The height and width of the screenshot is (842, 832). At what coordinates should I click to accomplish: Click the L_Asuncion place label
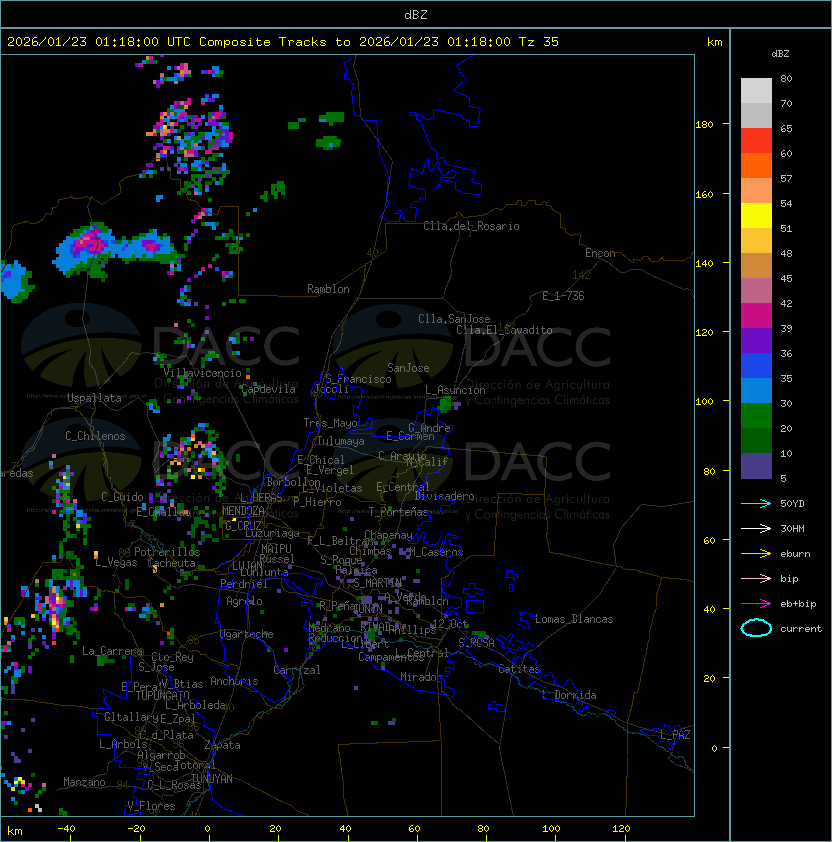455,390
